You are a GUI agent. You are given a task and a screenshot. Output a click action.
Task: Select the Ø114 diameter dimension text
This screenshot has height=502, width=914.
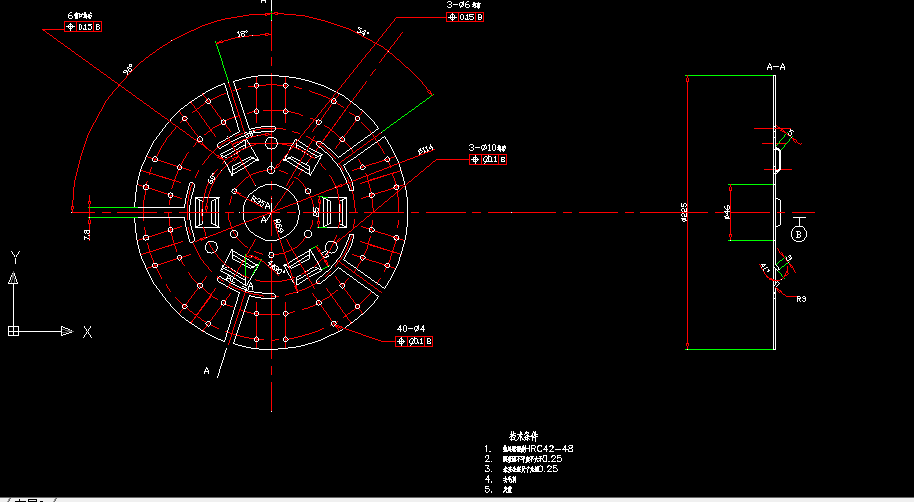click(426, 150)
